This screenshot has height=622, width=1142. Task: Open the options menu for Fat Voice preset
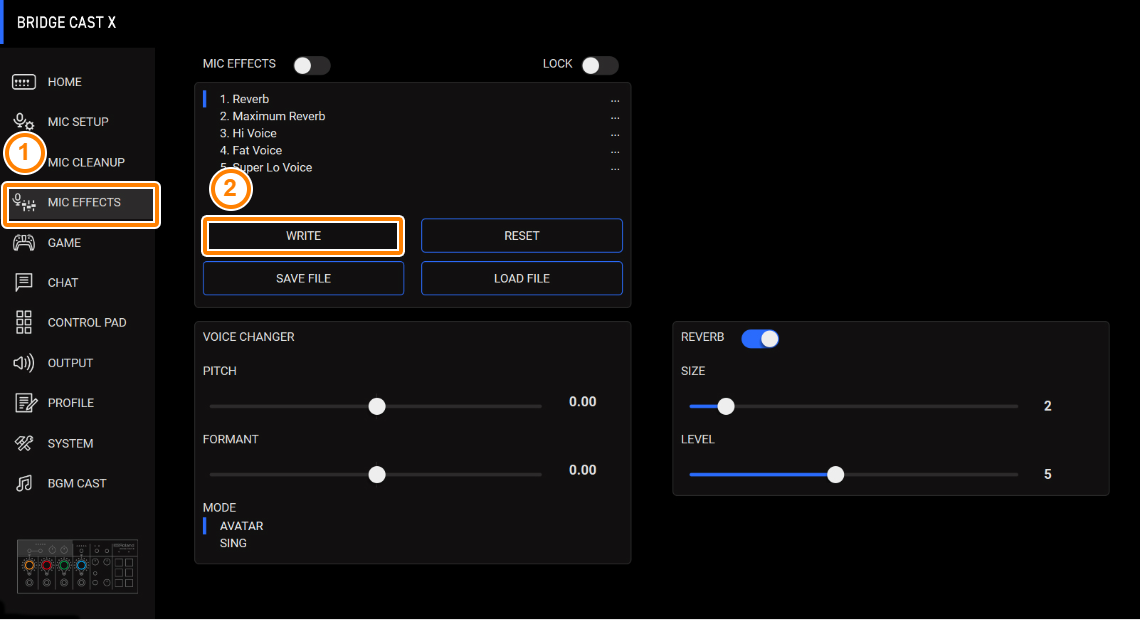[615, 151]
